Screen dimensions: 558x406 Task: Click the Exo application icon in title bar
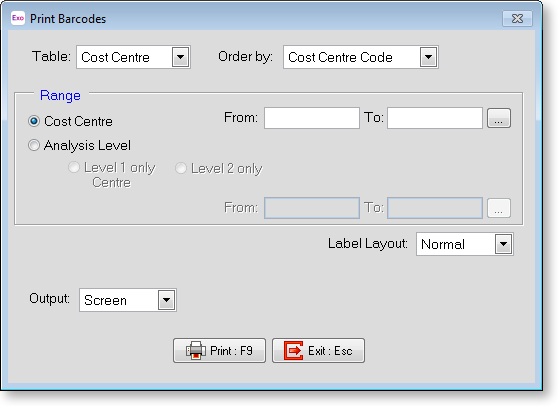click(18, 18)
